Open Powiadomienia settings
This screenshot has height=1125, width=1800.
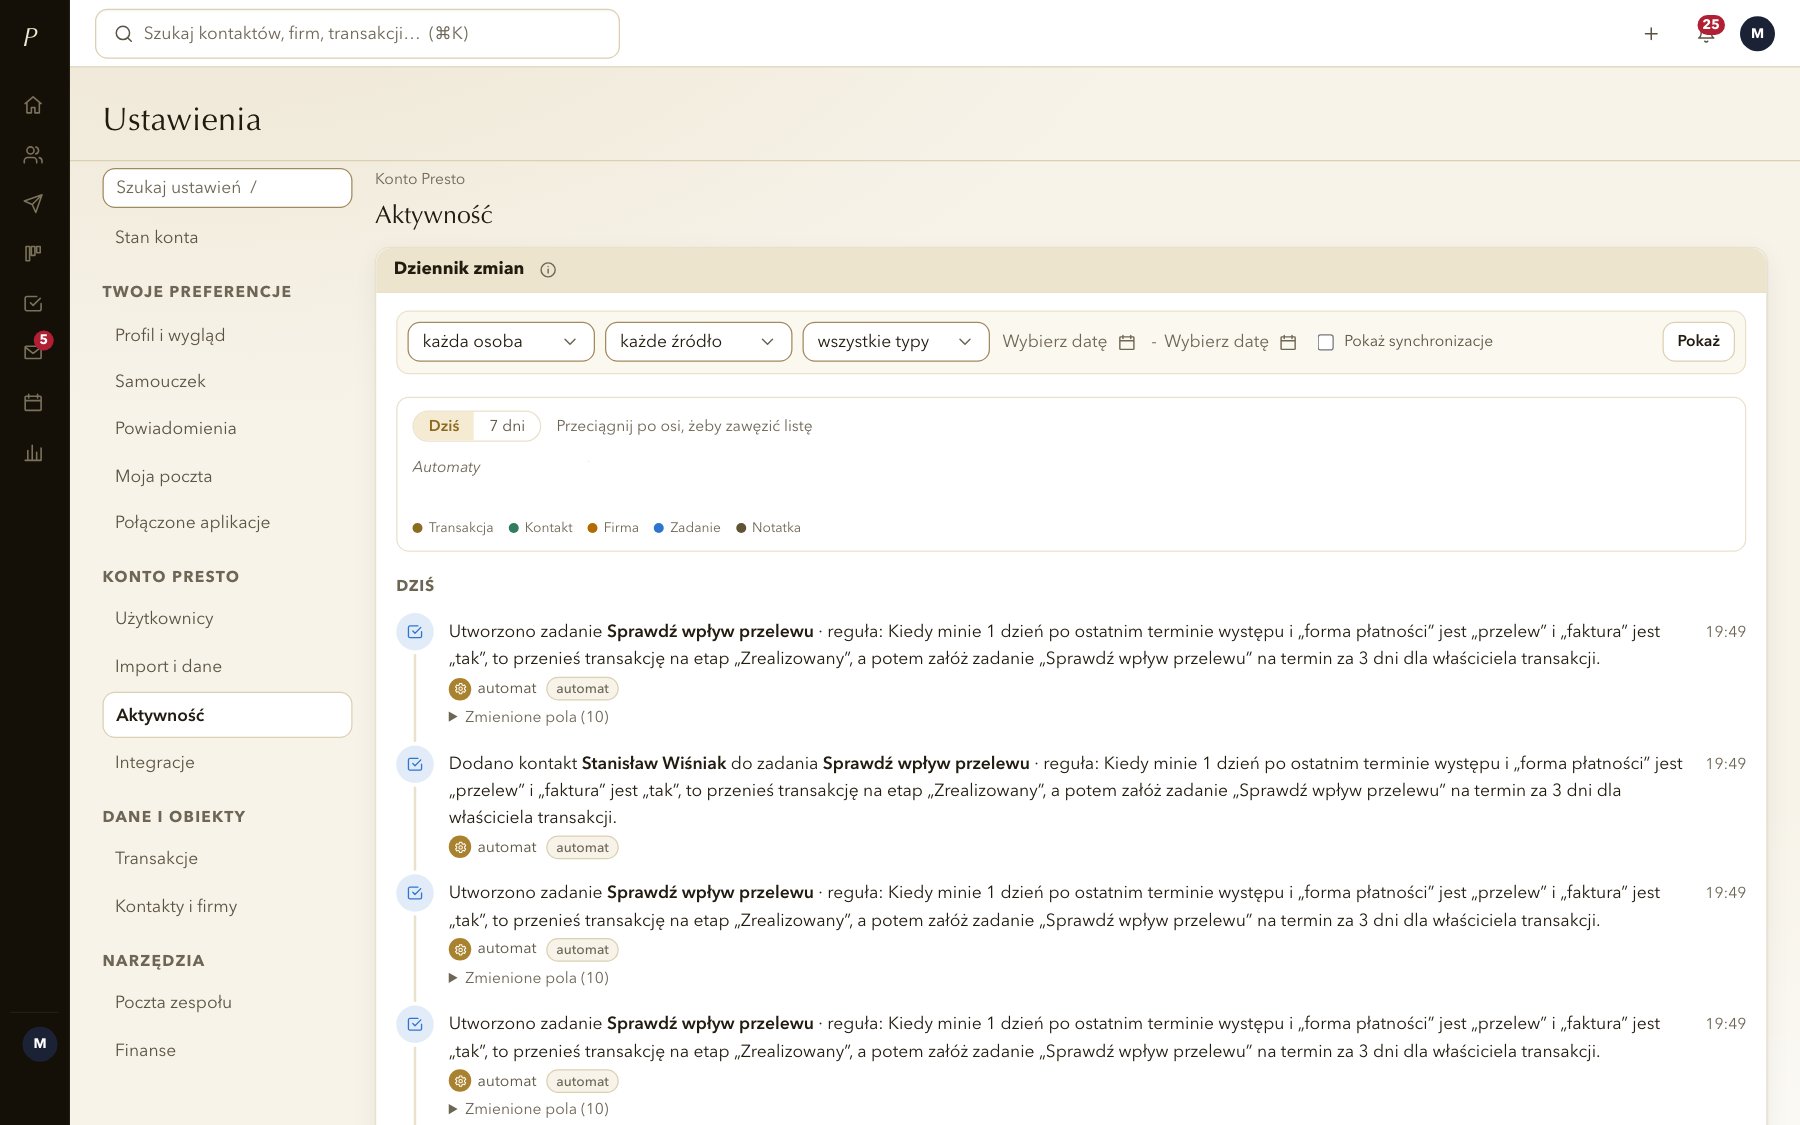pos(176,428)
